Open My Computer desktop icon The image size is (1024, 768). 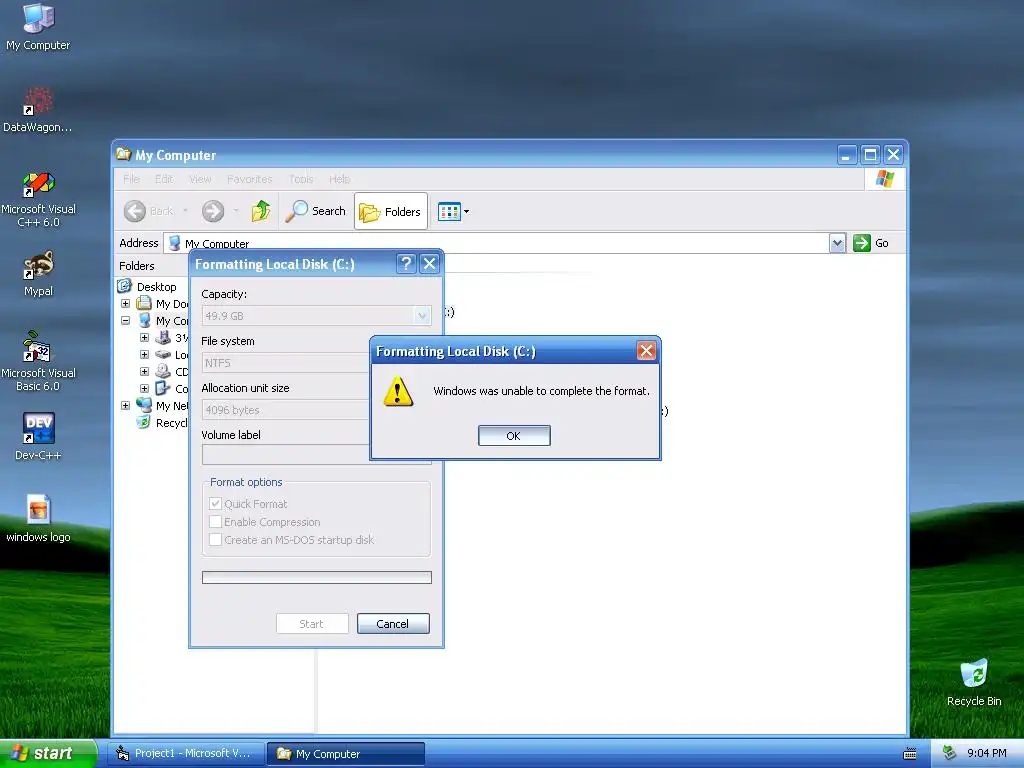38,27
